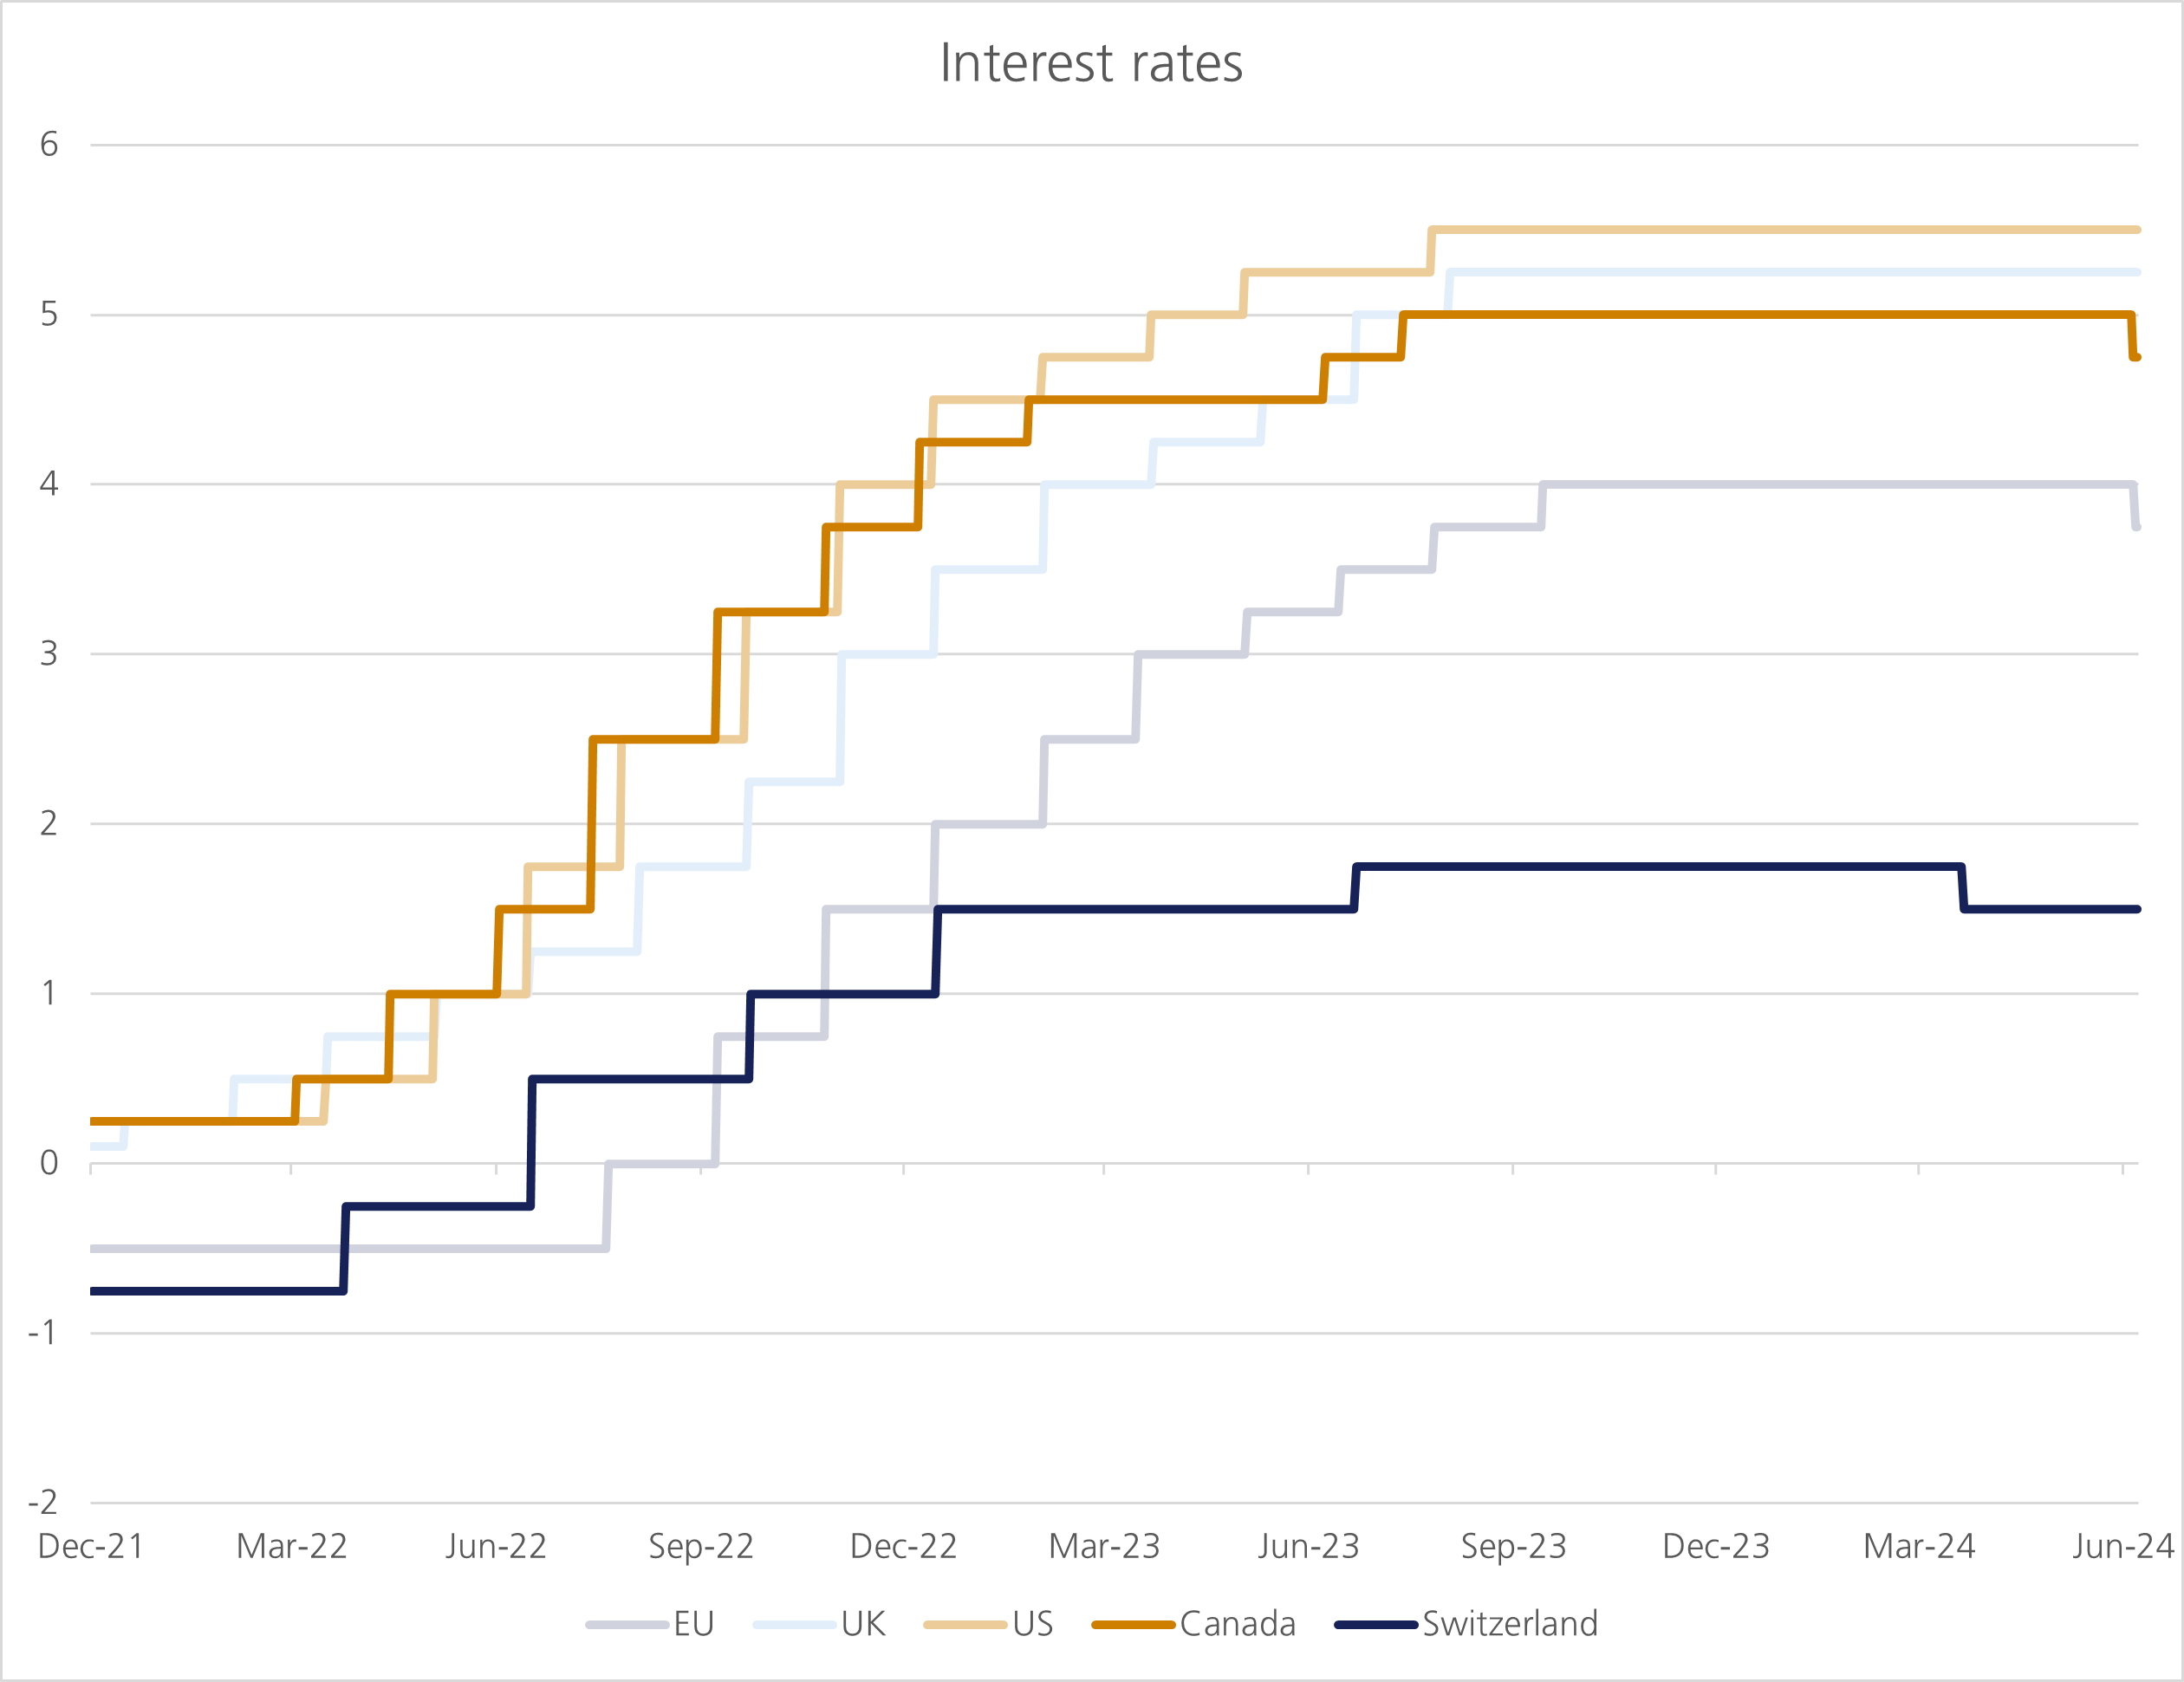Click the y-axis value 6
Screen dimensions: 2184x1682
click(49, 145)
